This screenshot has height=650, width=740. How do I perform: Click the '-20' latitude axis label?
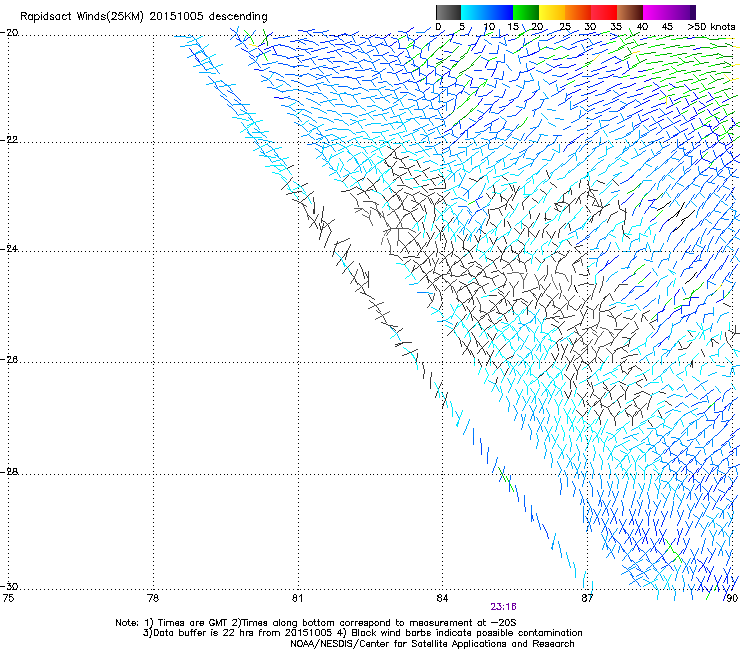(x=9, y=33)
